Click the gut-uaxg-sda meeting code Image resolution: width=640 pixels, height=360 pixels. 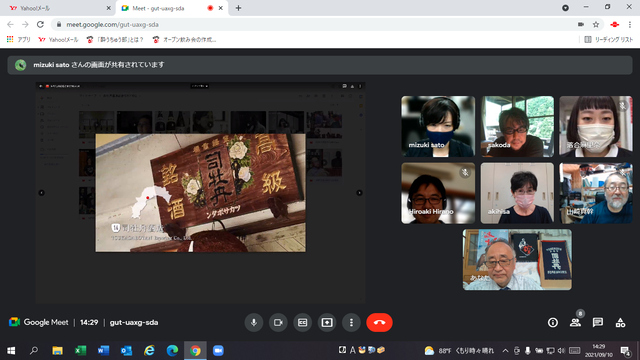pyautogui.click(x=134, y=322)
